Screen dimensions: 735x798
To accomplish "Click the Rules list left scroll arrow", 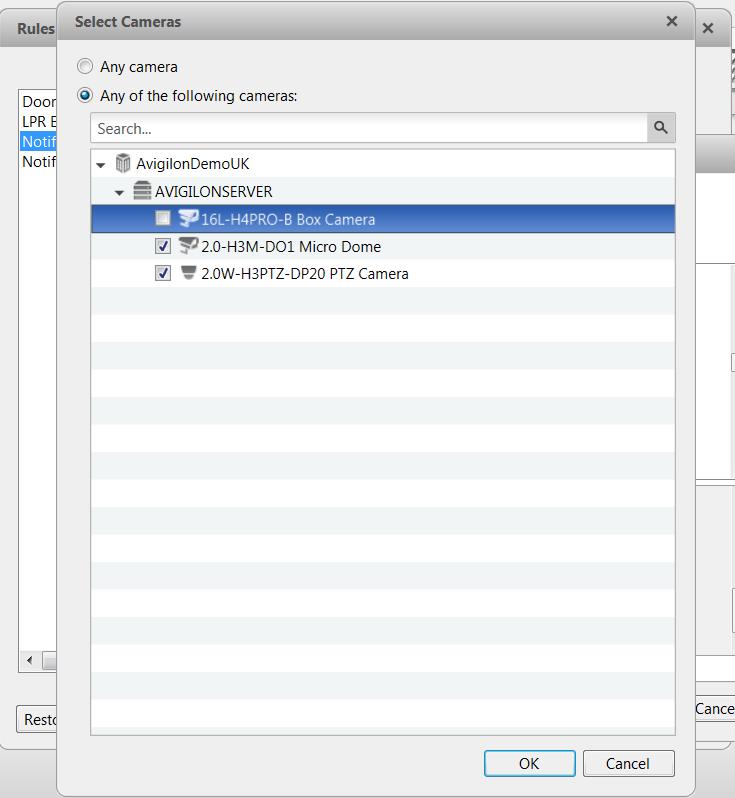I will click(30, 661).
